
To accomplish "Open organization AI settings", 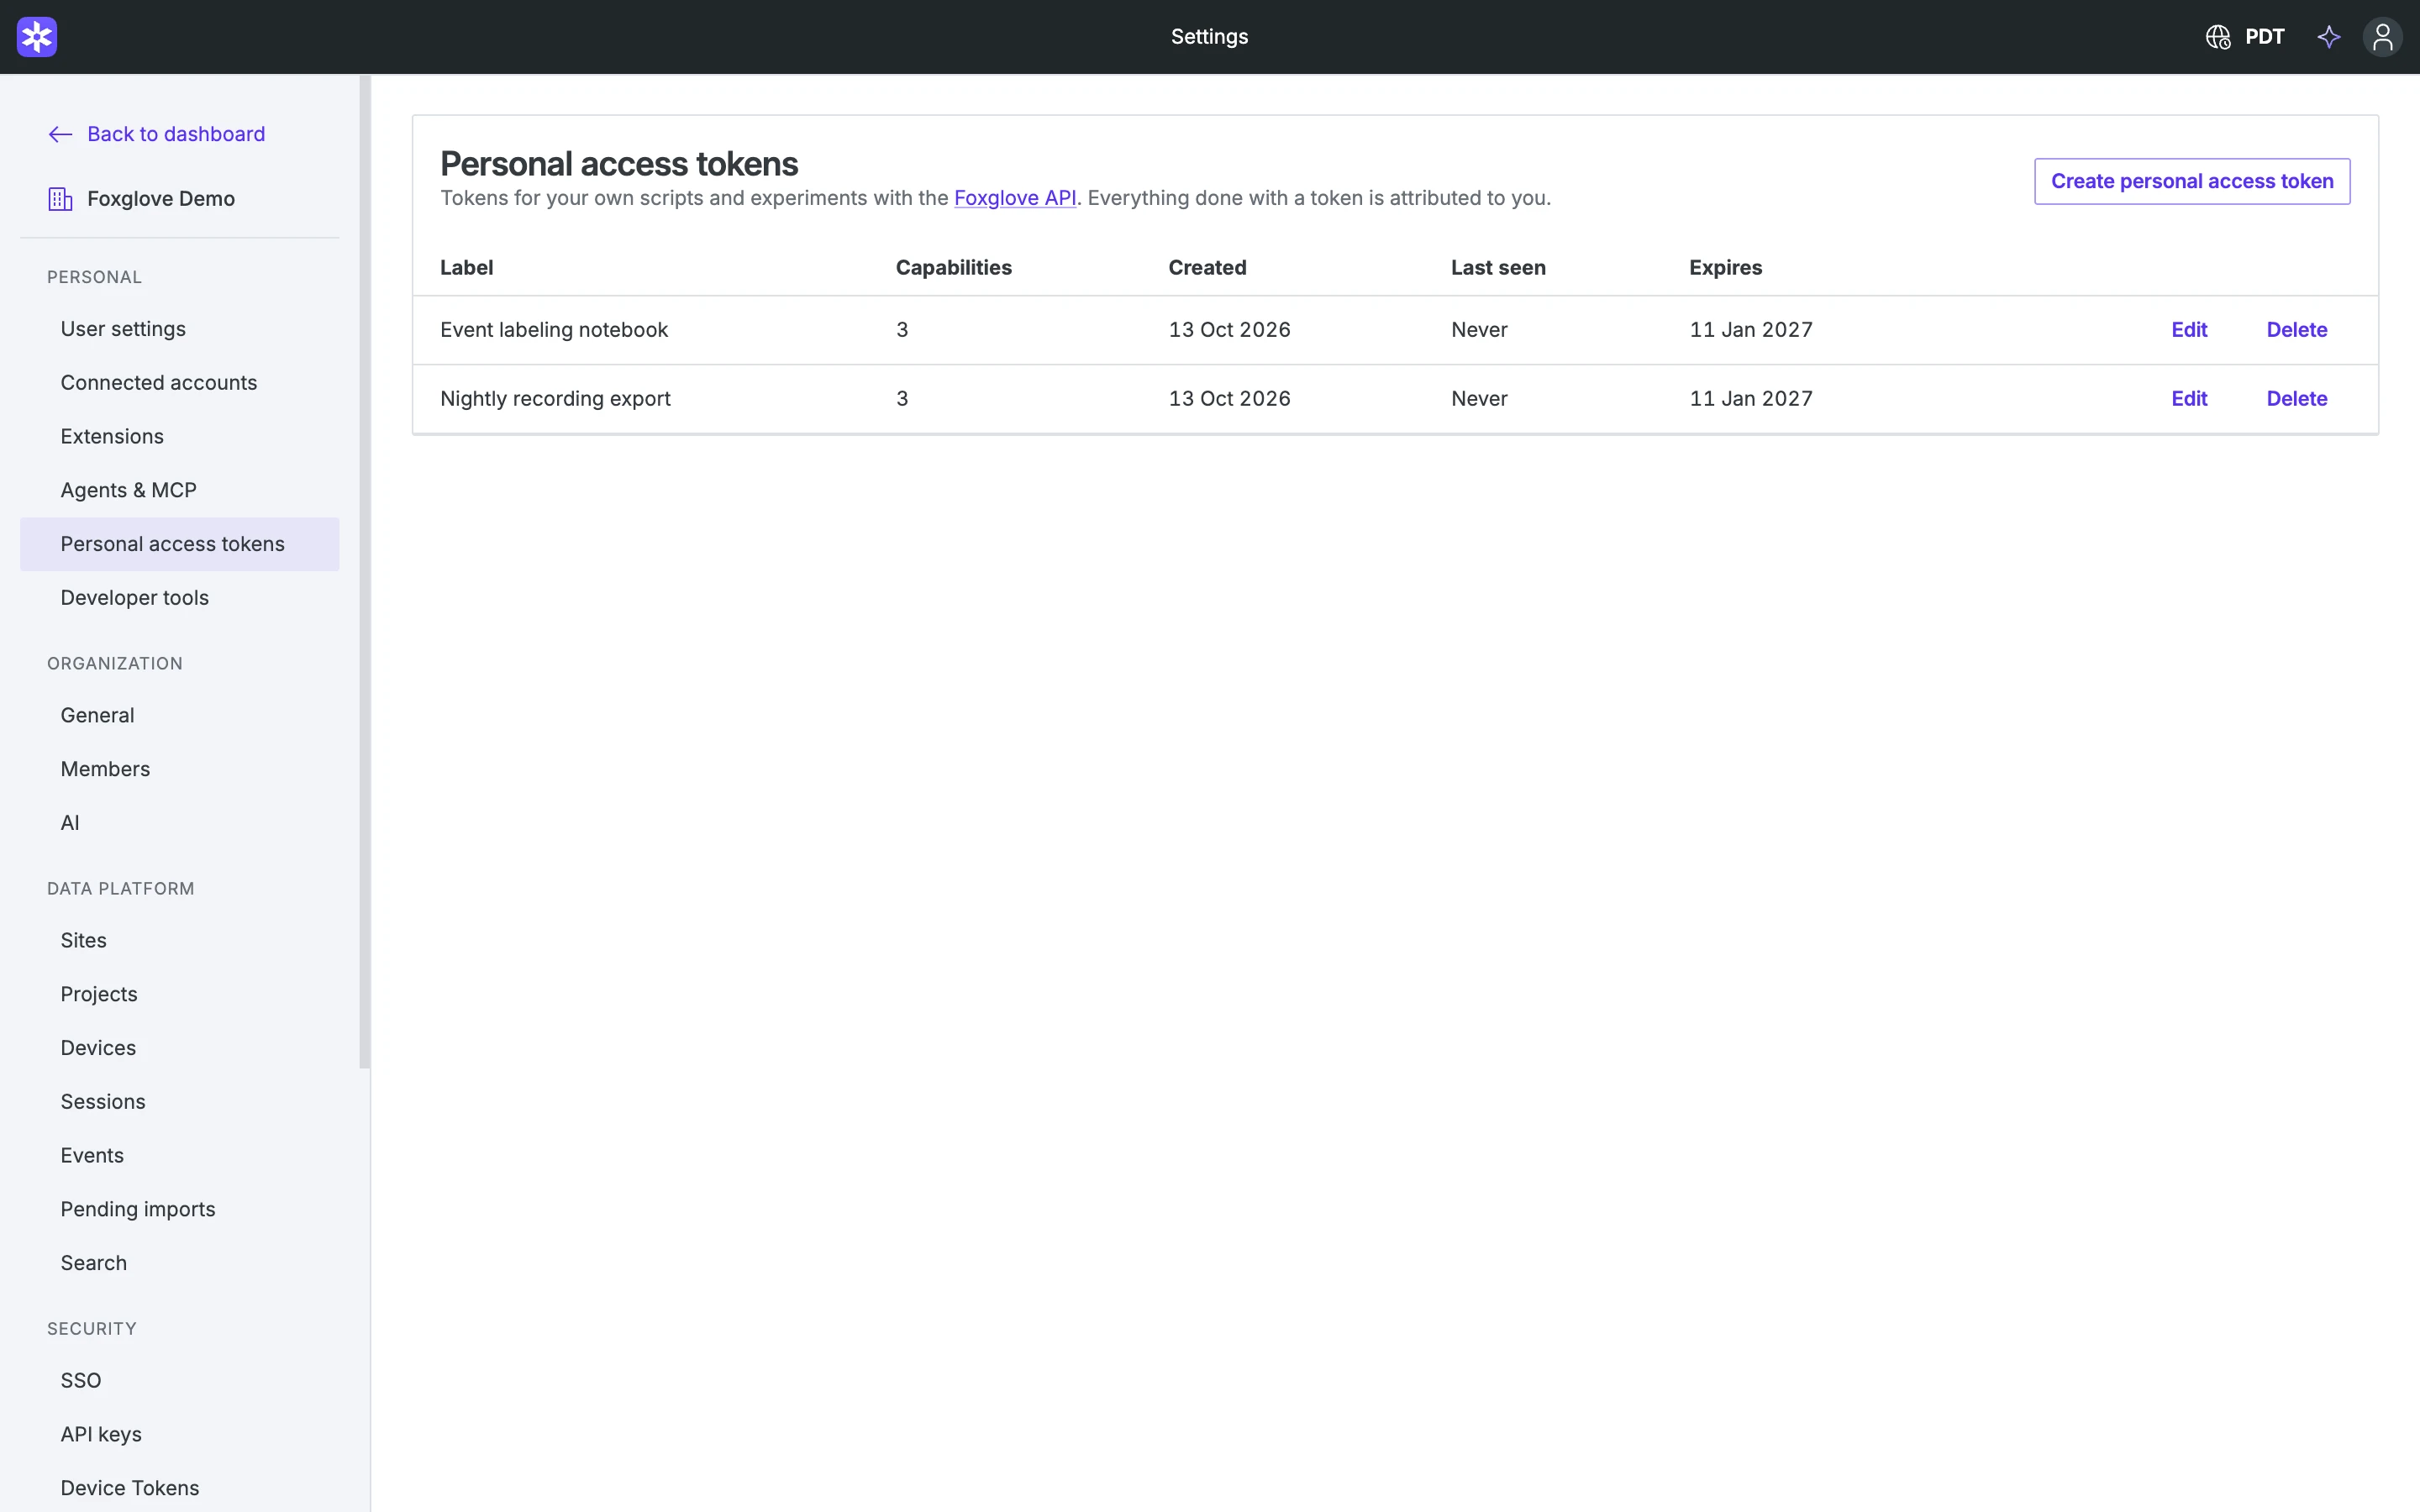I will pyautogui.click(x=180, y=823).
